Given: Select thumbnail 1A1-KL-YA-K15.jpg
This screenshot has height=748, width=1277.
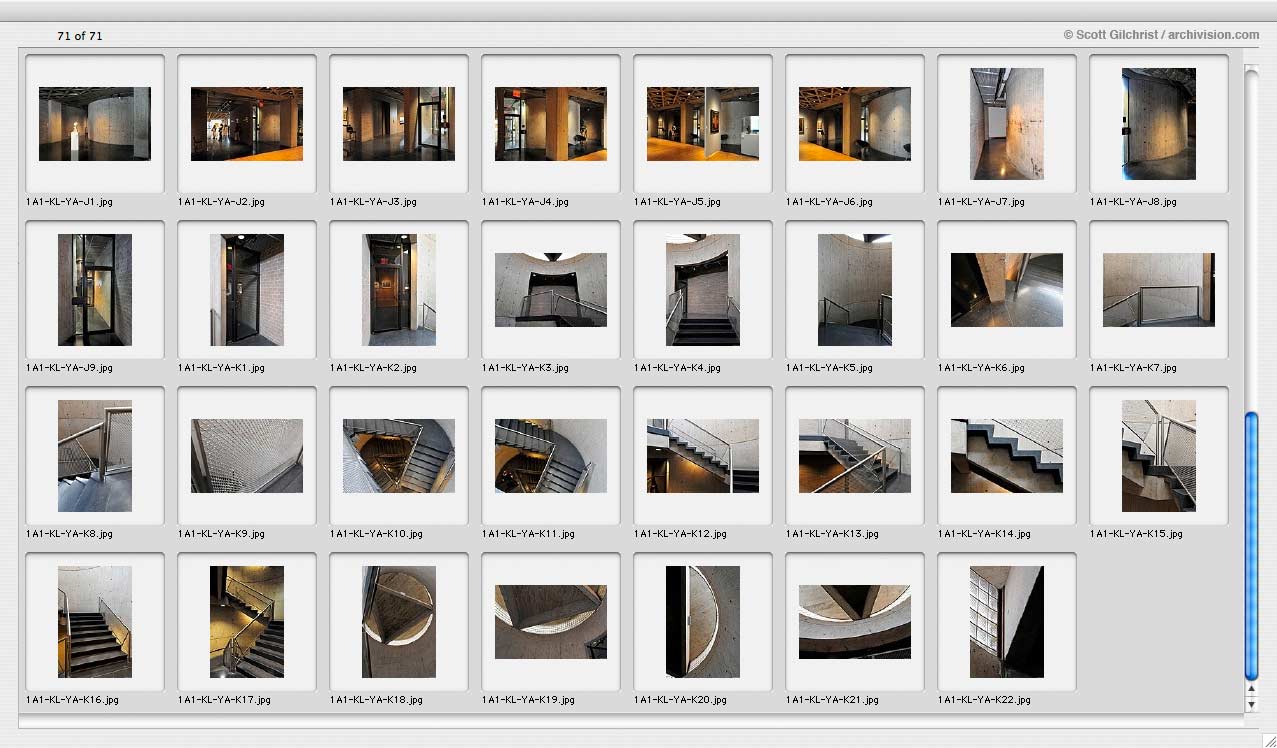Looking at the screenshot, I should pyautogui.click(x=1159, y=456).
